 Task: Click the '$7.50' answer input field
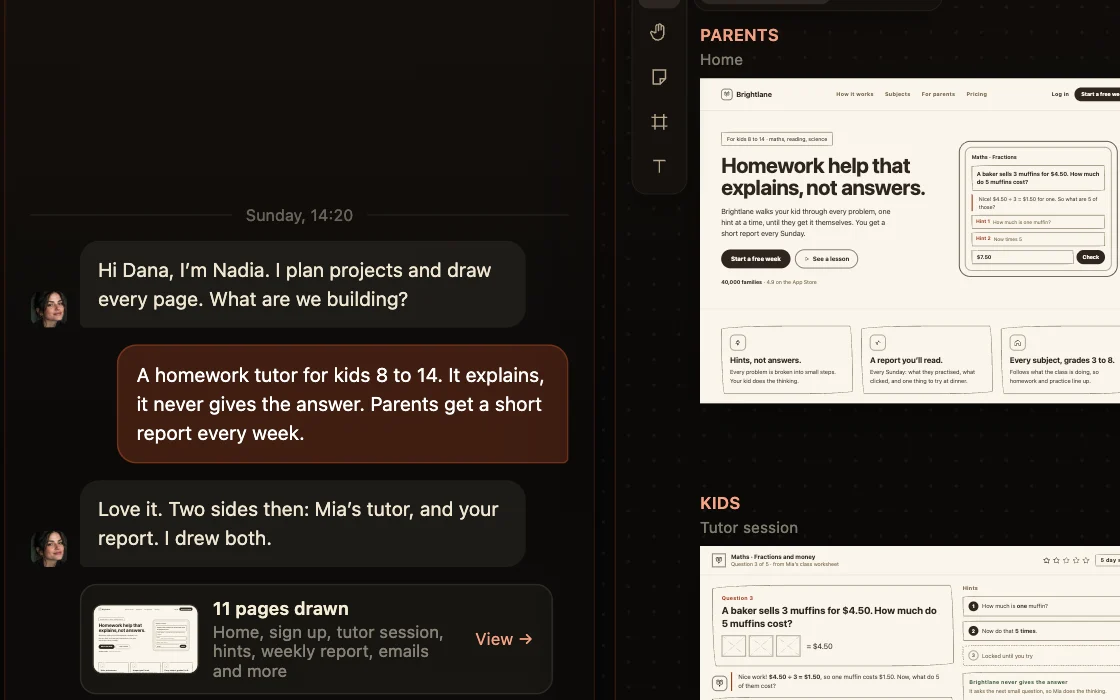pos(1022,257)
